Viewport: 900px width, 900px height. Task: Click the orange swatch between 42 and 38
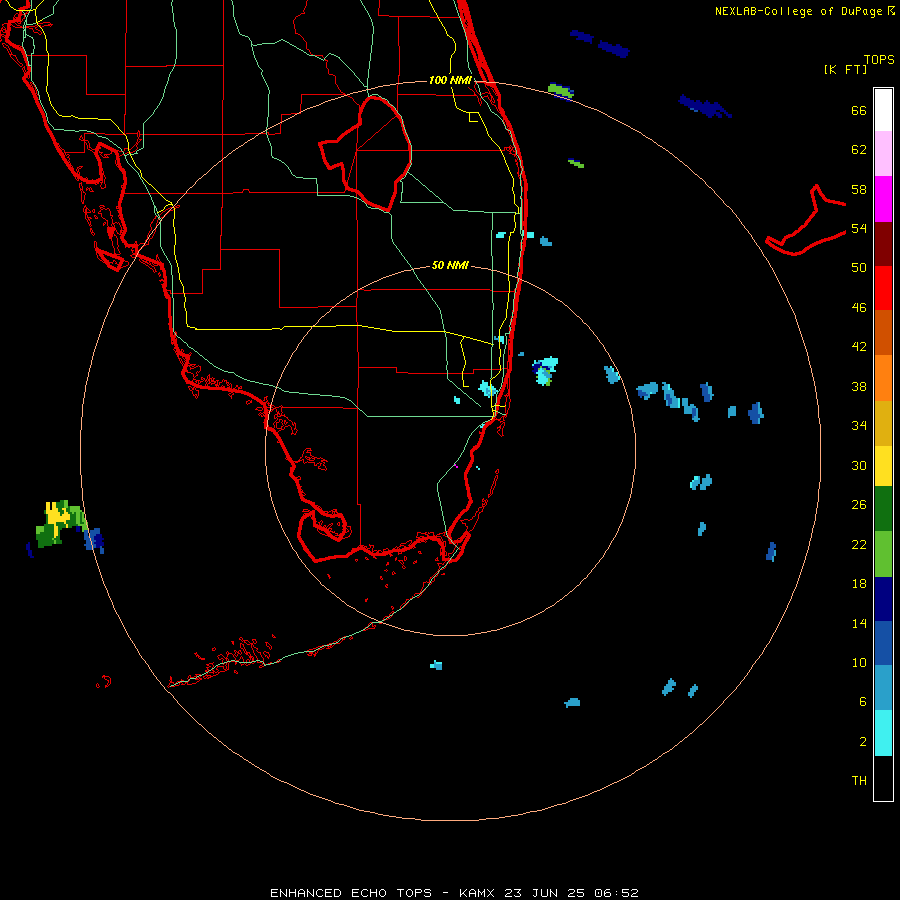point(883,378)
